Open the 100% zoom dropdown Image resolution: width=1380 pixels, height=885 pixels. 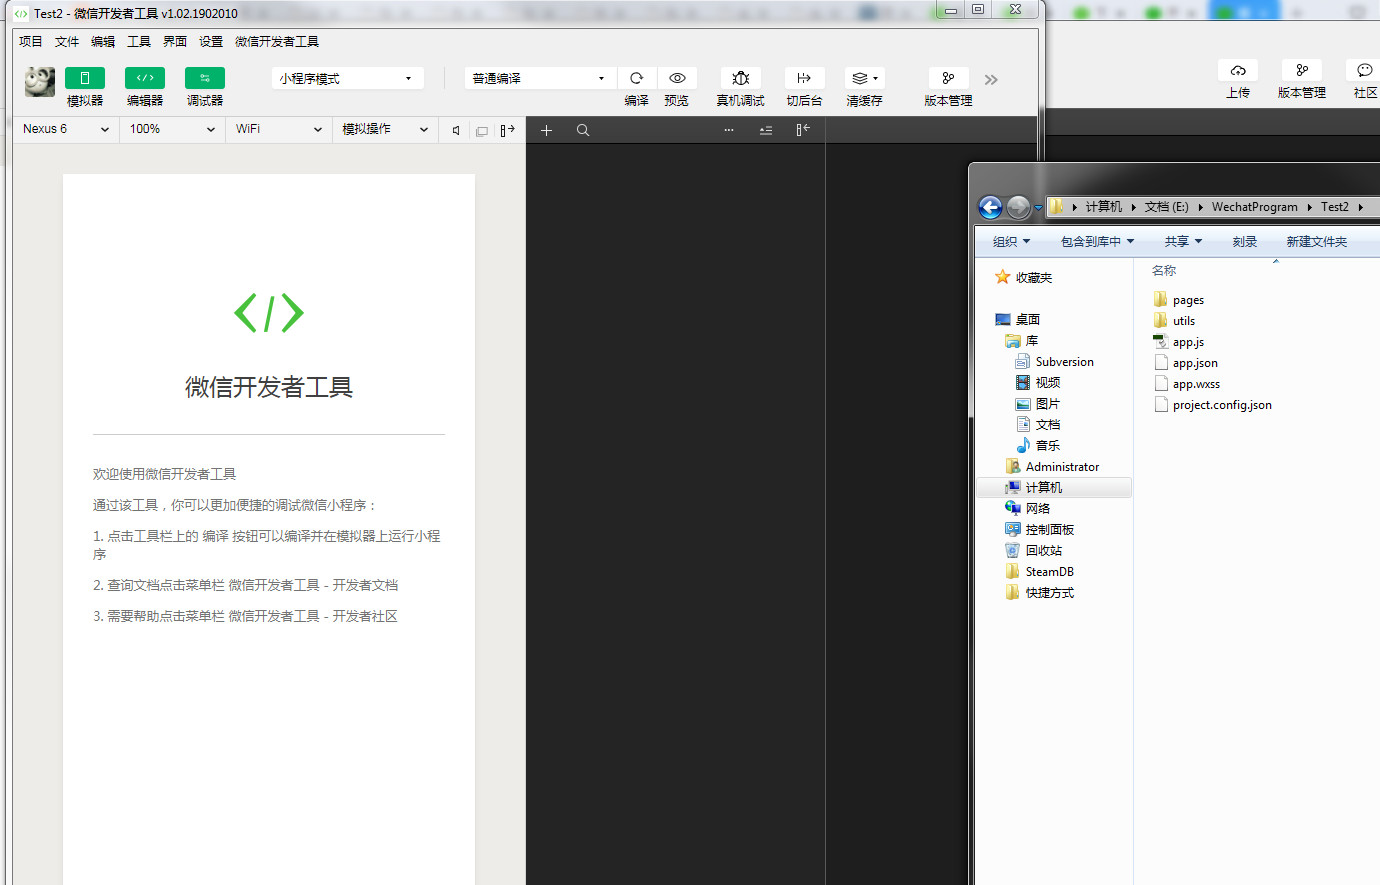tap(172, 129)
